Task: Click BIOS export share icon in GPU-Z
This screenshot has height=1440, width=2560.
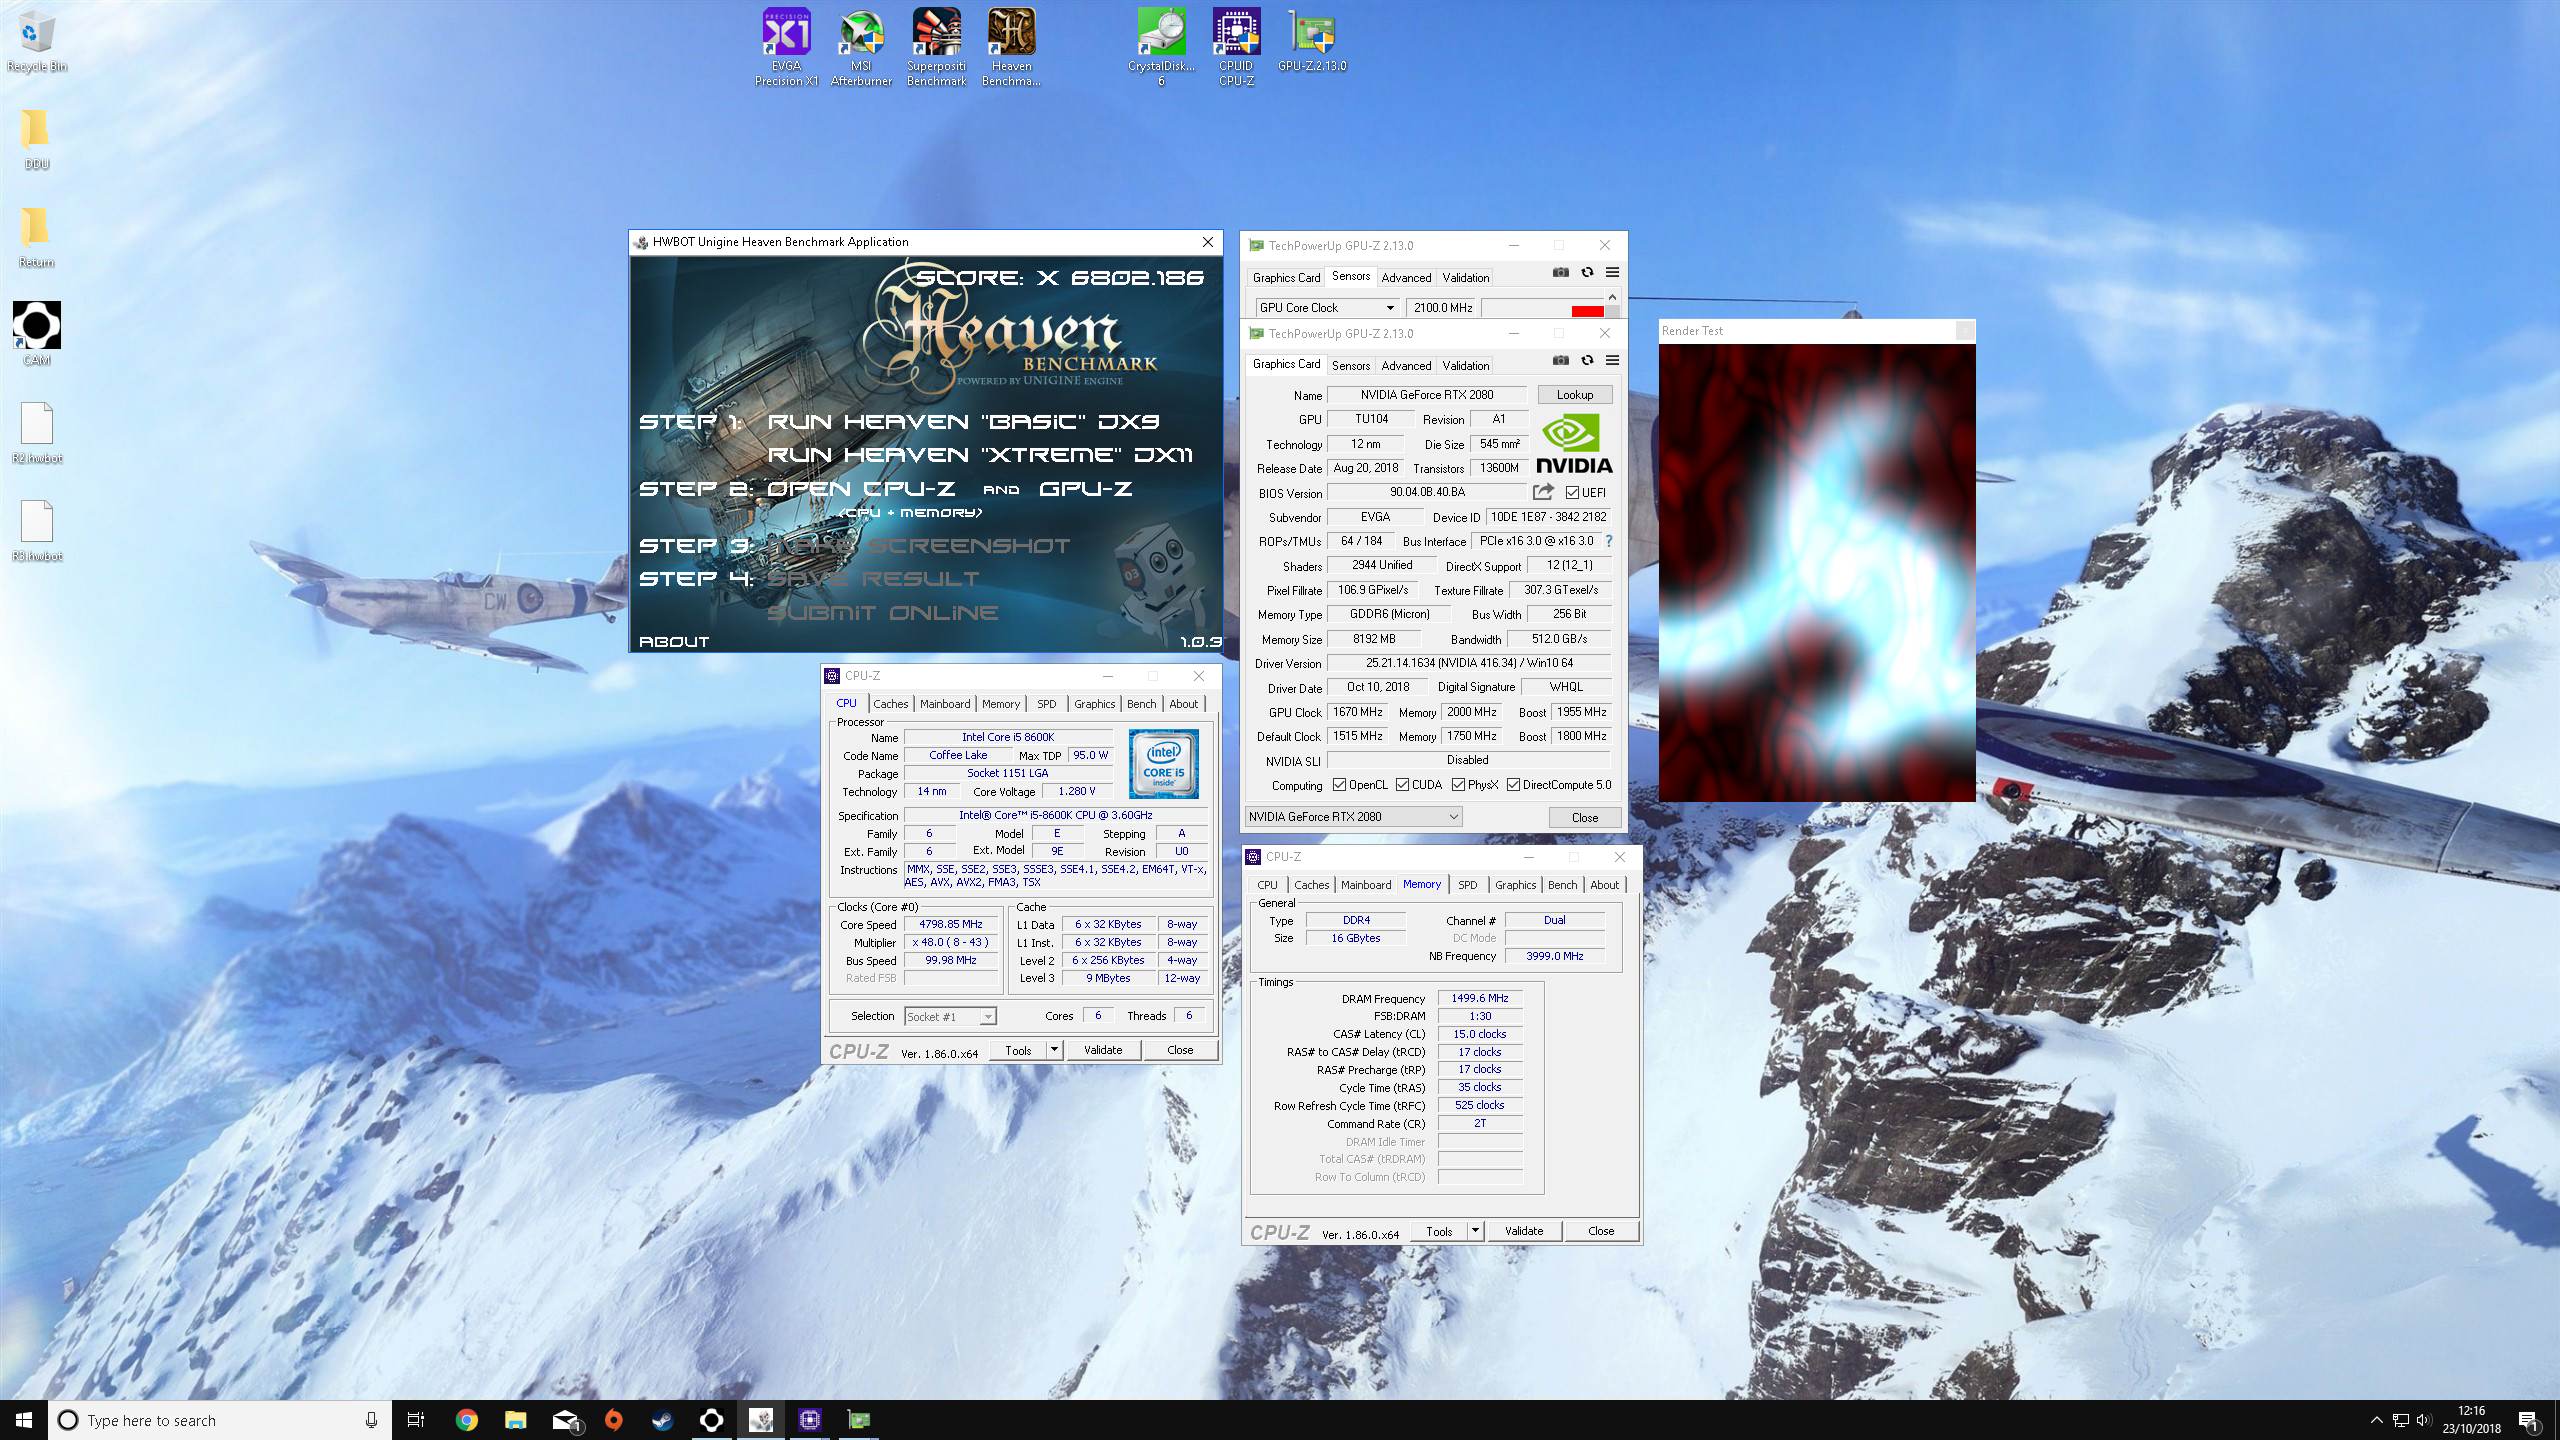Action: coord(1543,492)
